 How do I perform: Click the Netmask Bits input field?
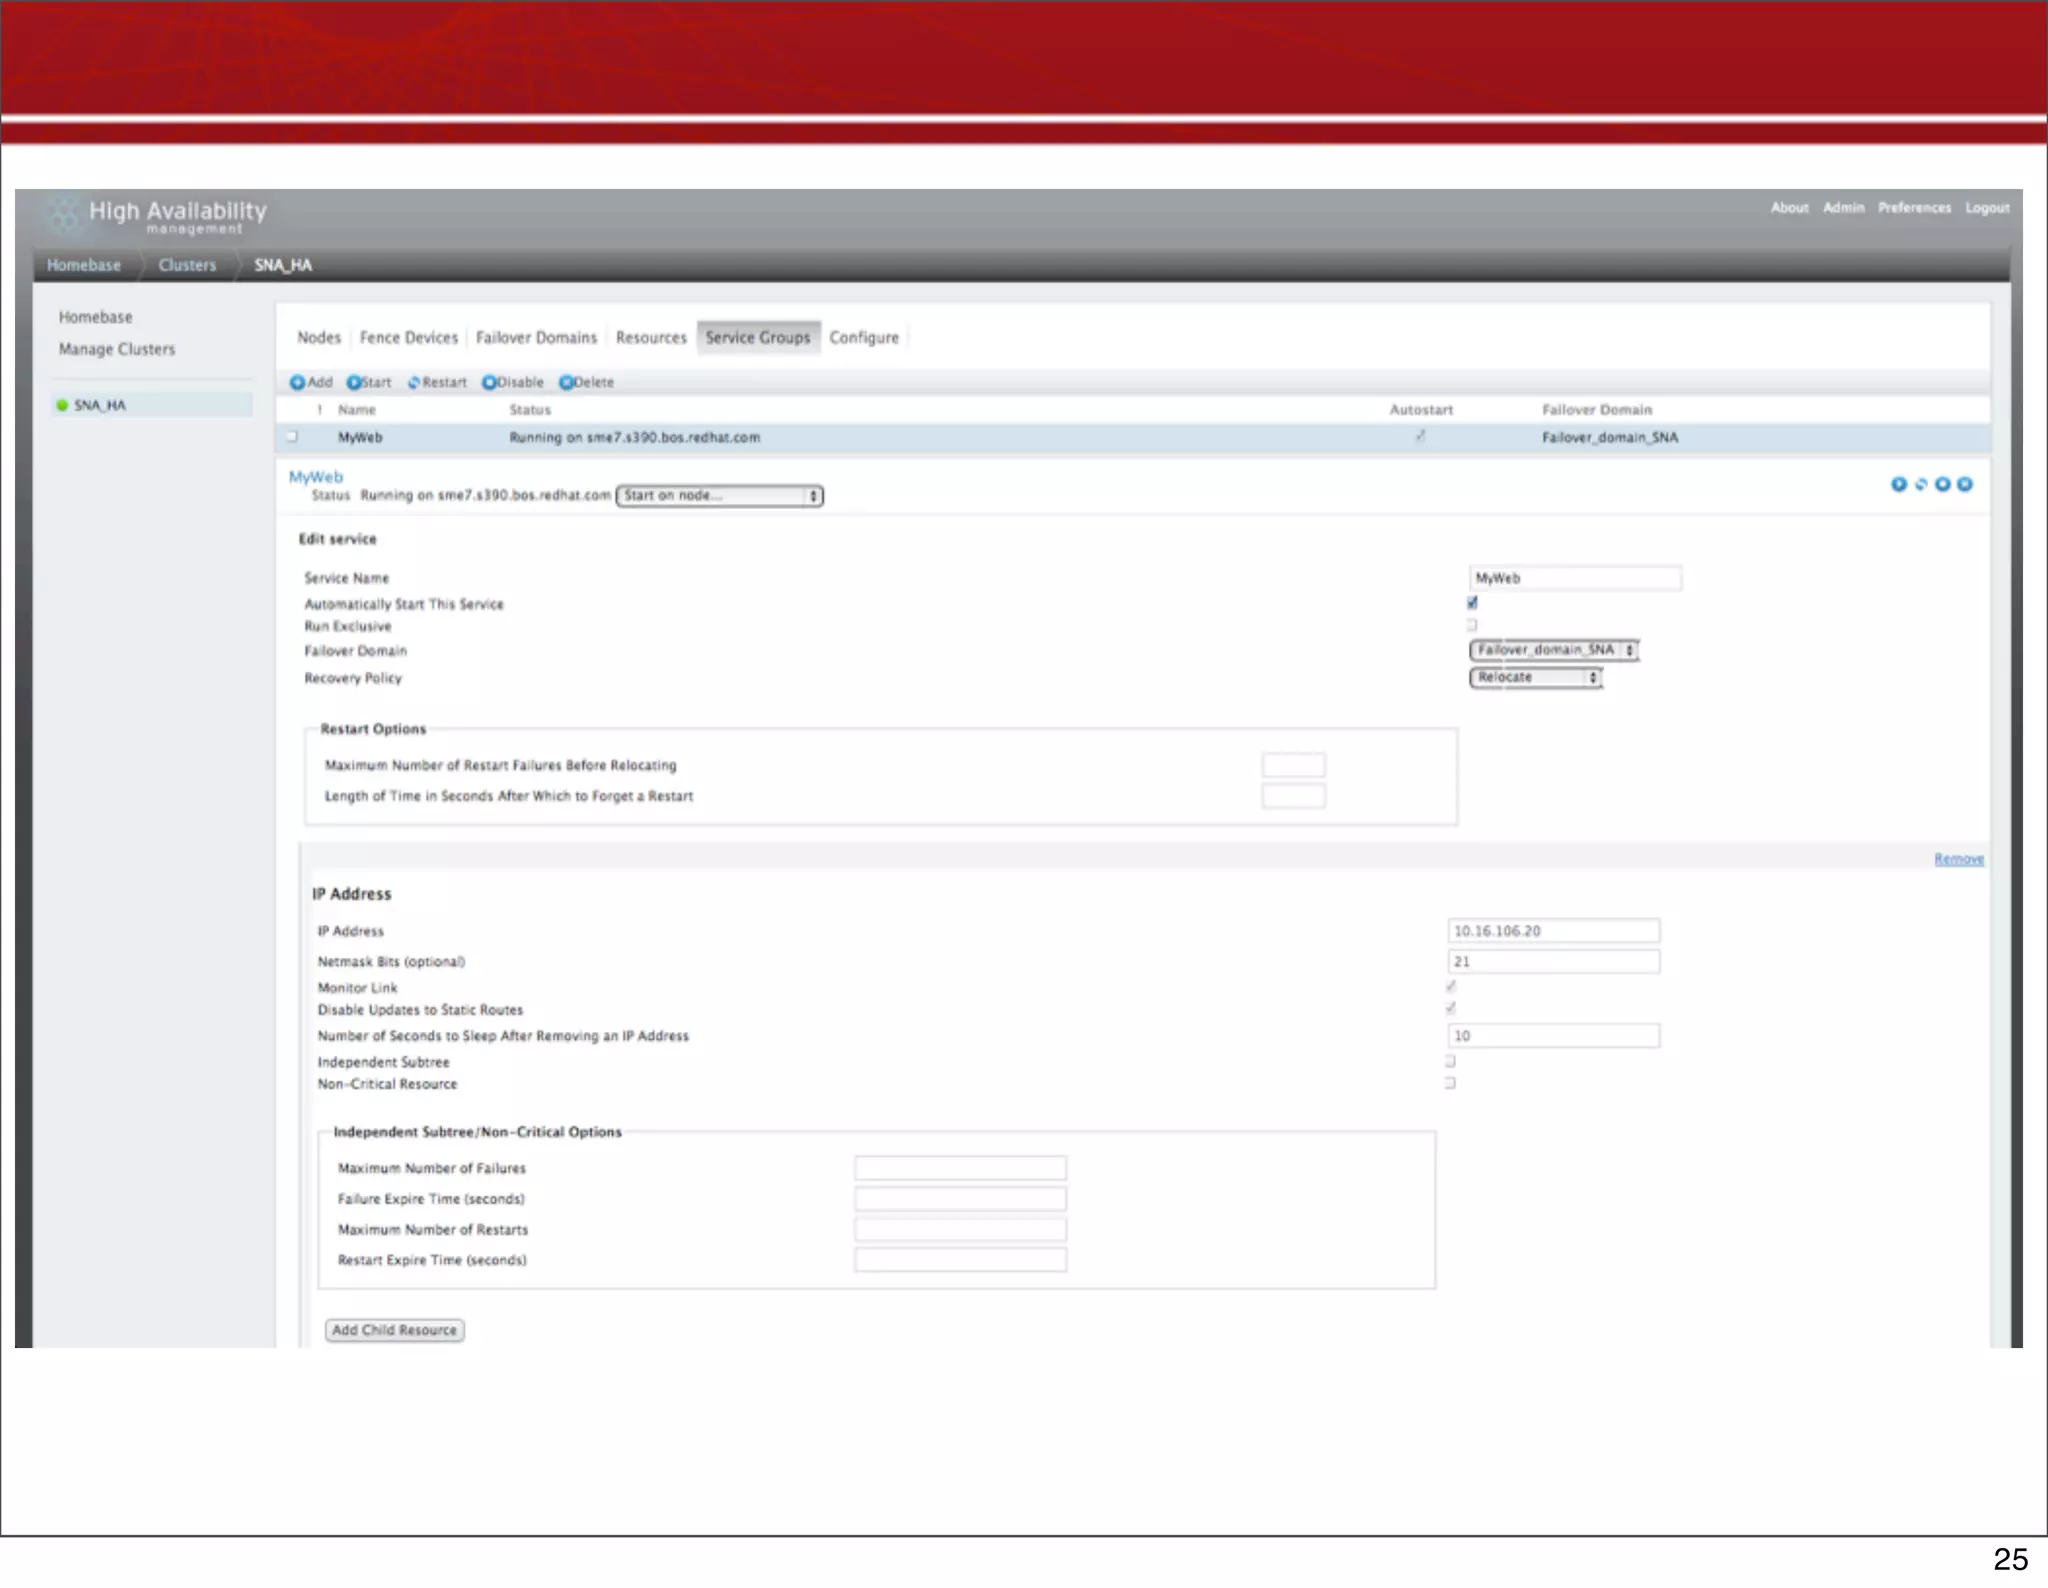tap(1553, 961)
